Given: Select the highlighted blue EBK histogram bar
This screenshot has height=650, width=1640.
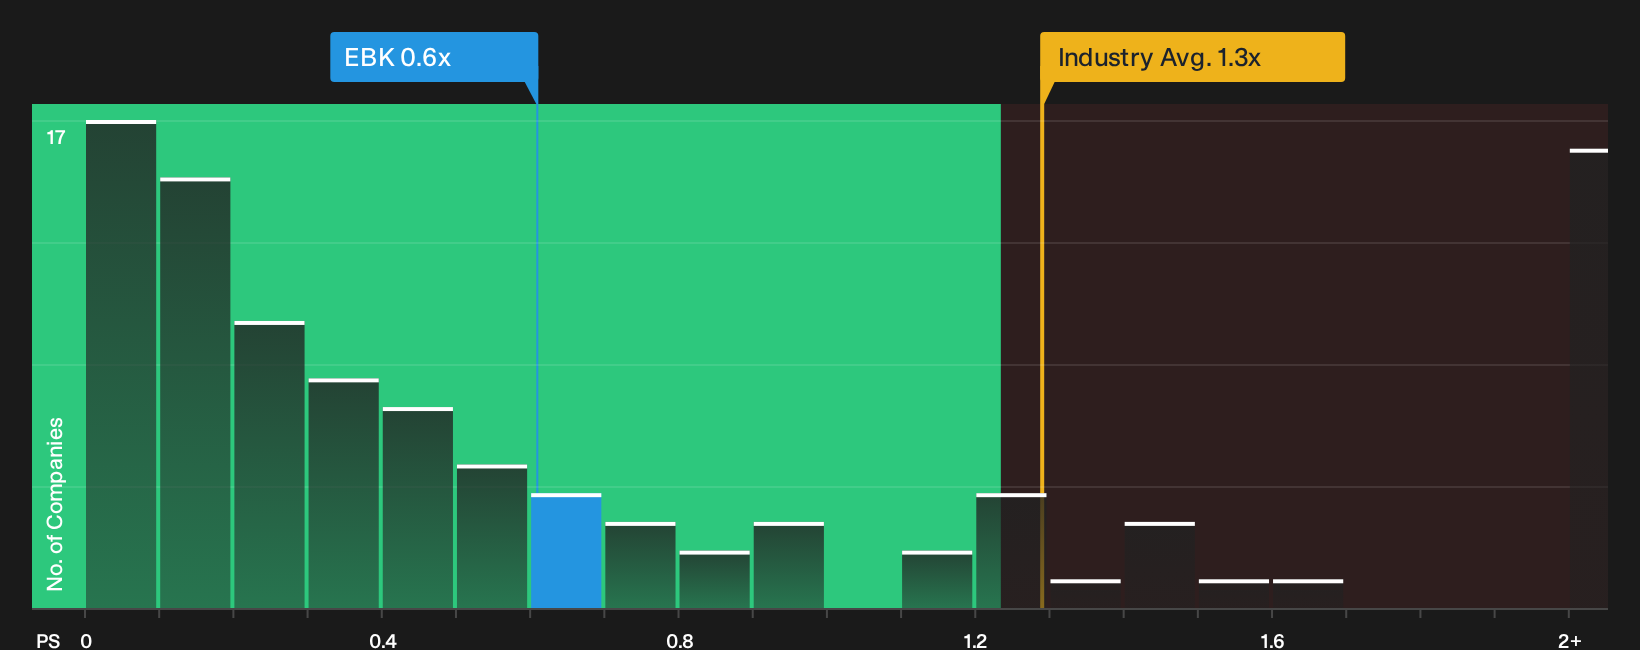Looking at the screenshot, I should point(566,551).
